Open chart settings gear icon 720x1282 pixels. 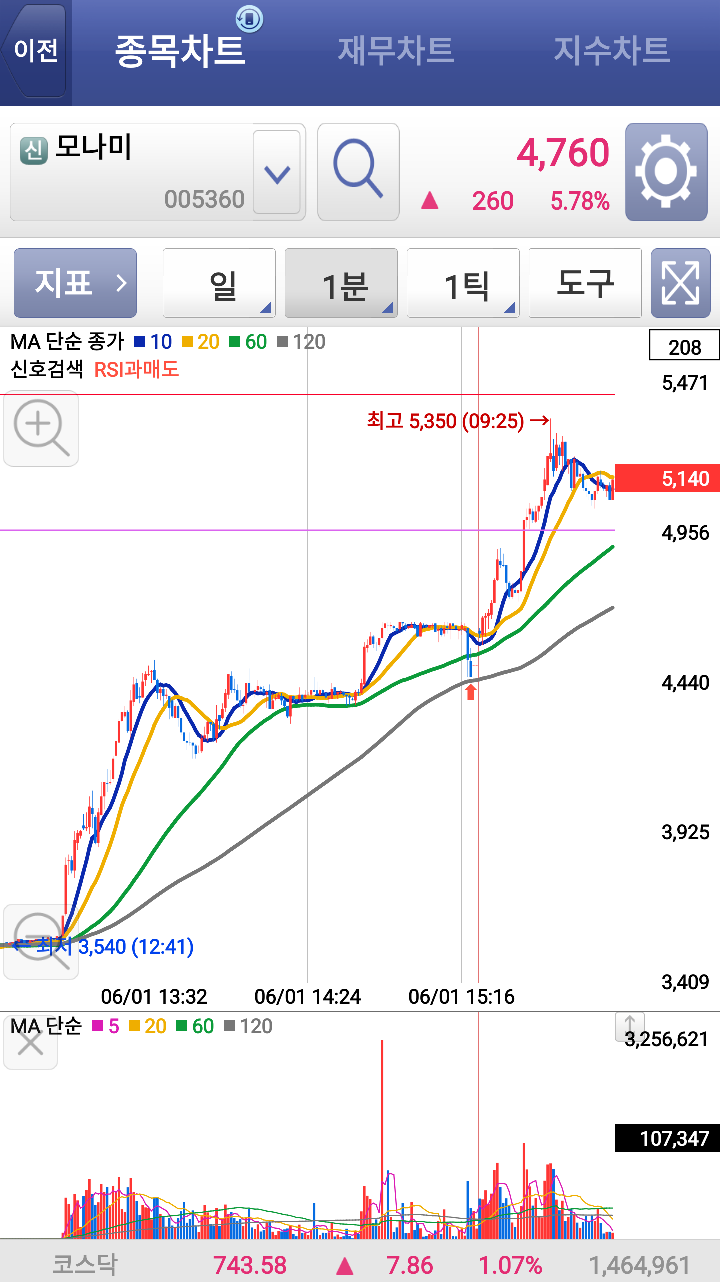click(x=666, y=172)
